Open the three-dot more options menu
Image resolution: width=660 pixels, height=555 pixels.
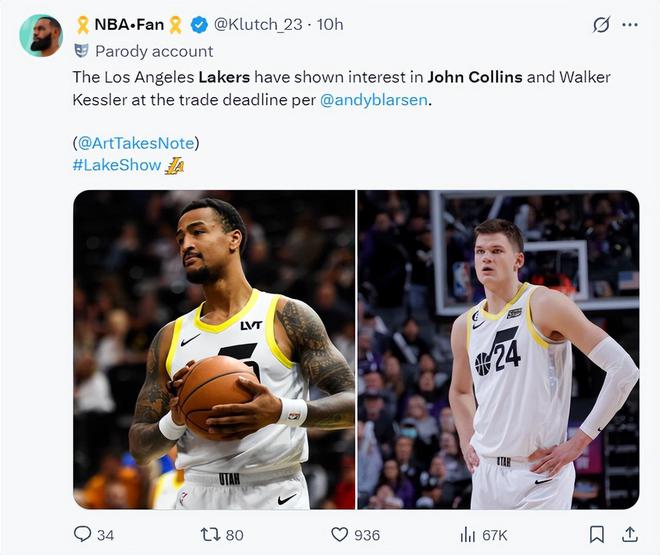(632, 25)
